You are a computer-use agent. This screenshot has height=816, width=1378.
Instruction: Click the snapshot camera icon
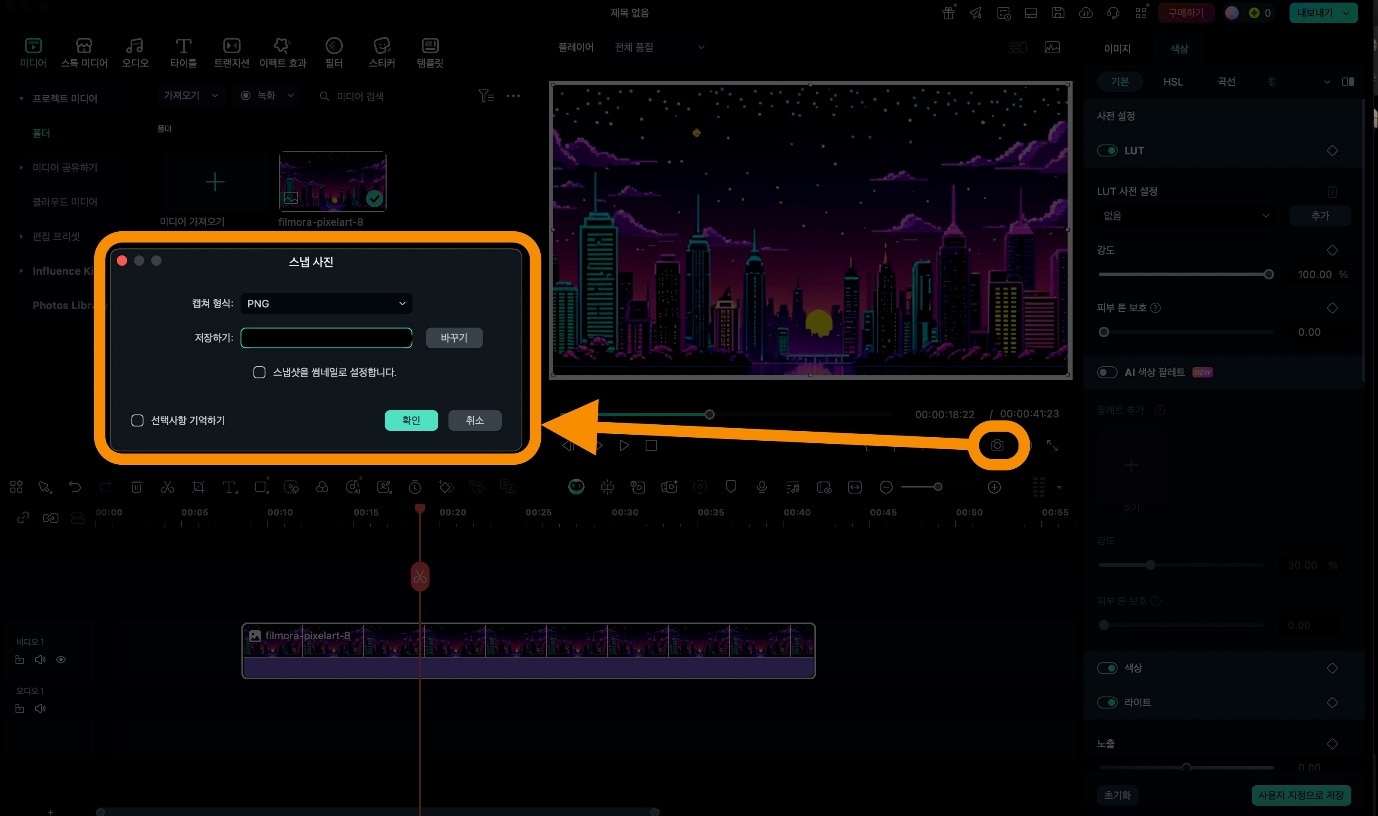997,446
